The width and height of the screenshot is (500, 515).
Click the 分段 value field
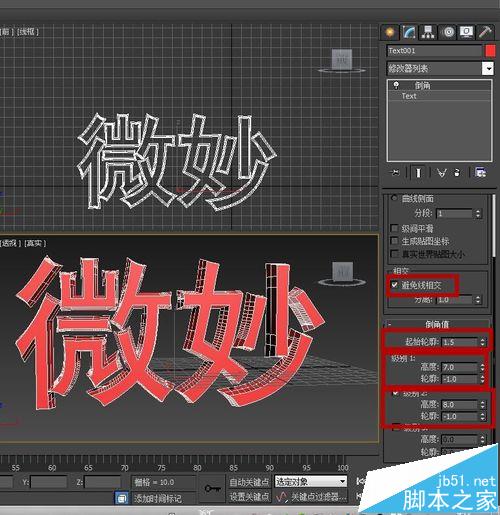coord(454,213)
